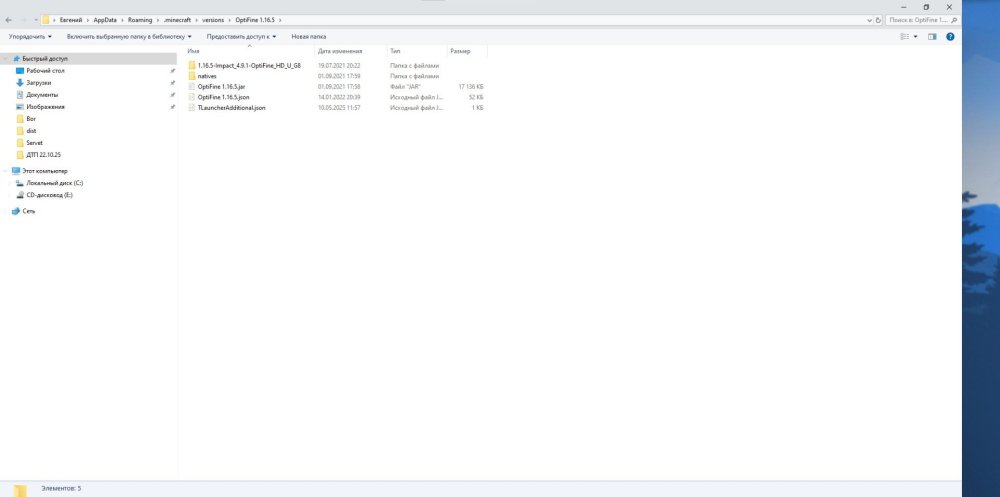Navigate to 'Roaming' in the breadcrumb
This screenshot has height=497, width=1000.
[x=140, y=20]
